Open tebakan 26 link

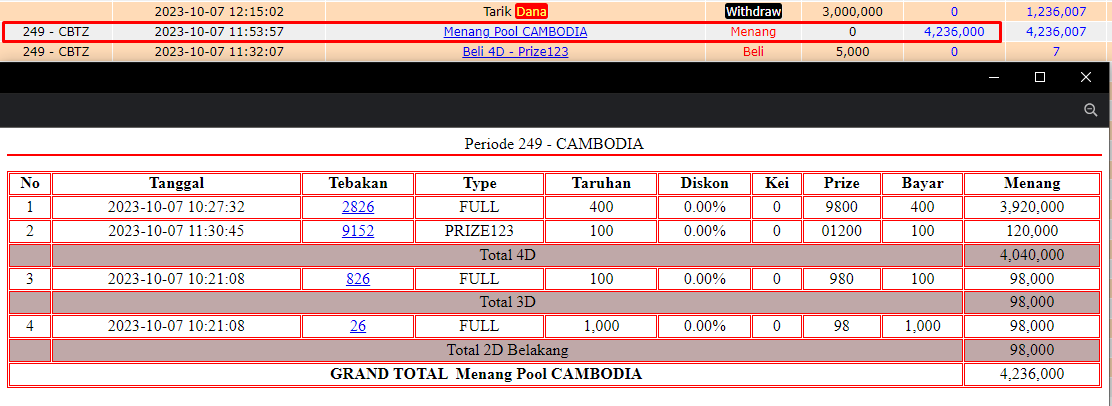[x=358, y=326]
